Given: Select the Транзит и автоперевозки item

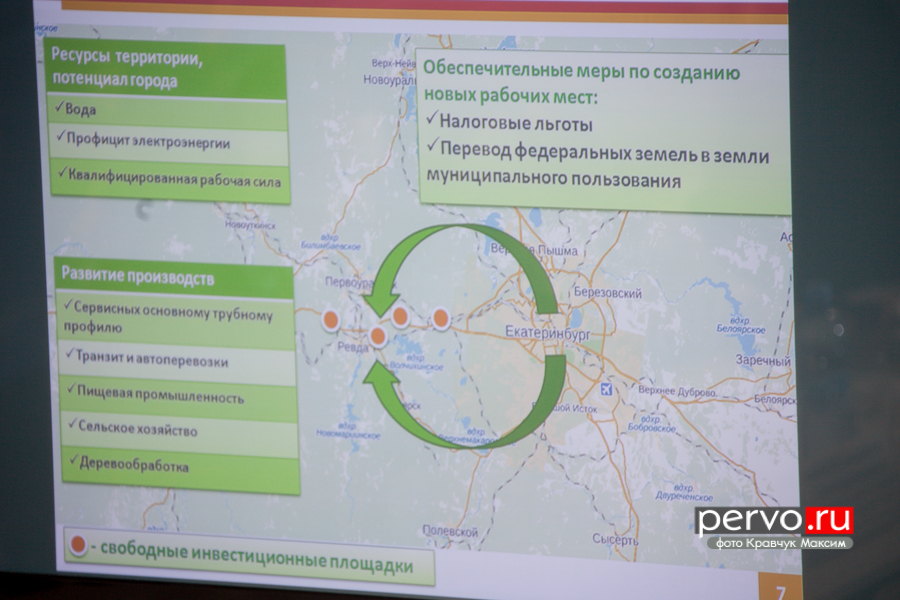Looking at the screenshot, I should 150,360.
